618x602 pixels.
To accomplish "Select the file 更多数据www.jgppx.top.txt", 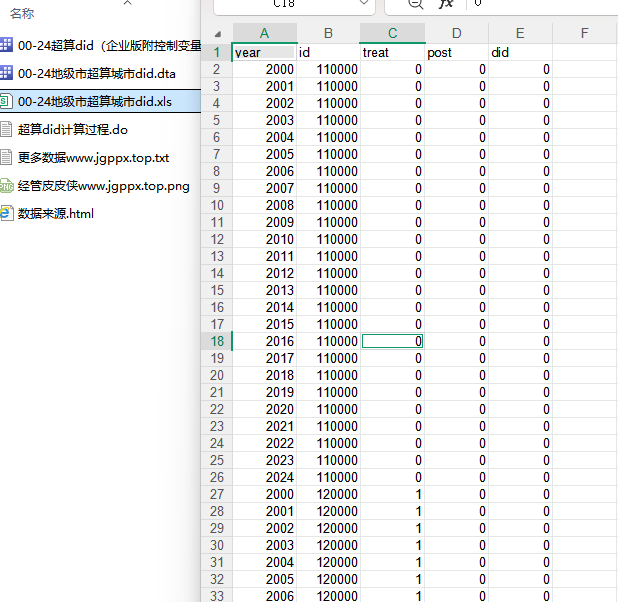I will (x=93, y=158).
